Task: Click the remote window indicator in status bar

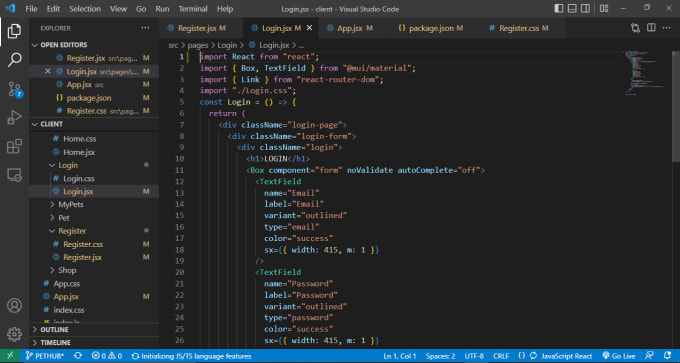Action: click(x=10, y=356)
